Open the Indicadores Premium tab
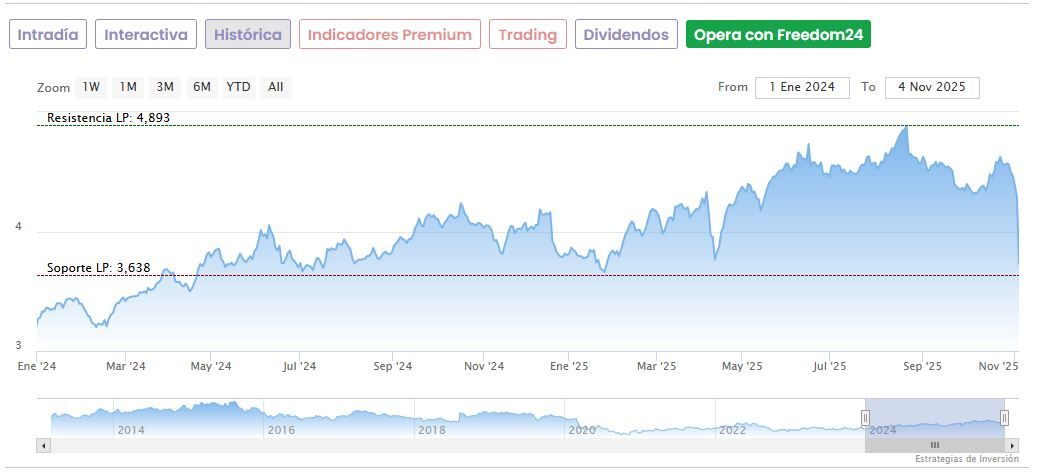 [389, 35]
